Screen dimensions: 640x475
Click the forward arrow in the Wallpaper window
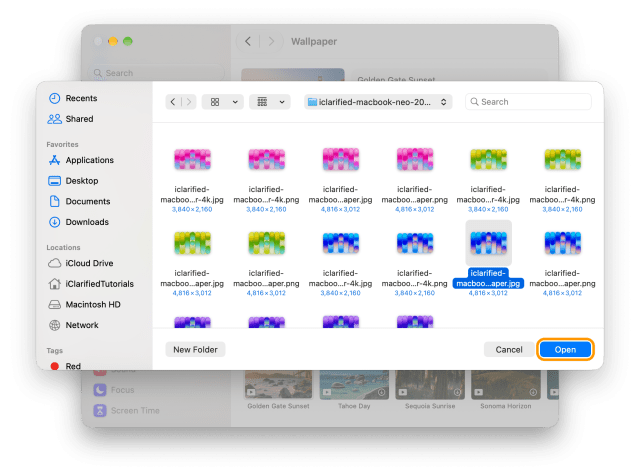pos(271,41)
